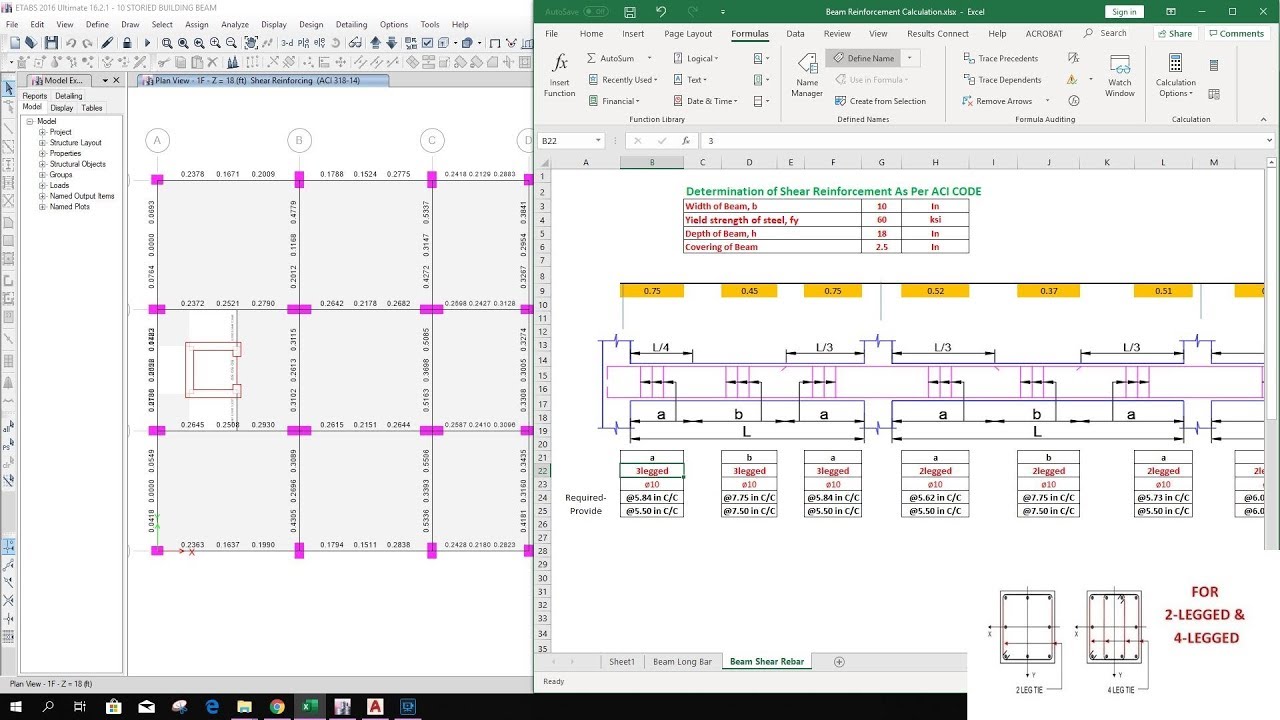Viewport: 1280px width, 720px height.
Task: Open the AutoSum dropdown arrow
Action: 648,58
